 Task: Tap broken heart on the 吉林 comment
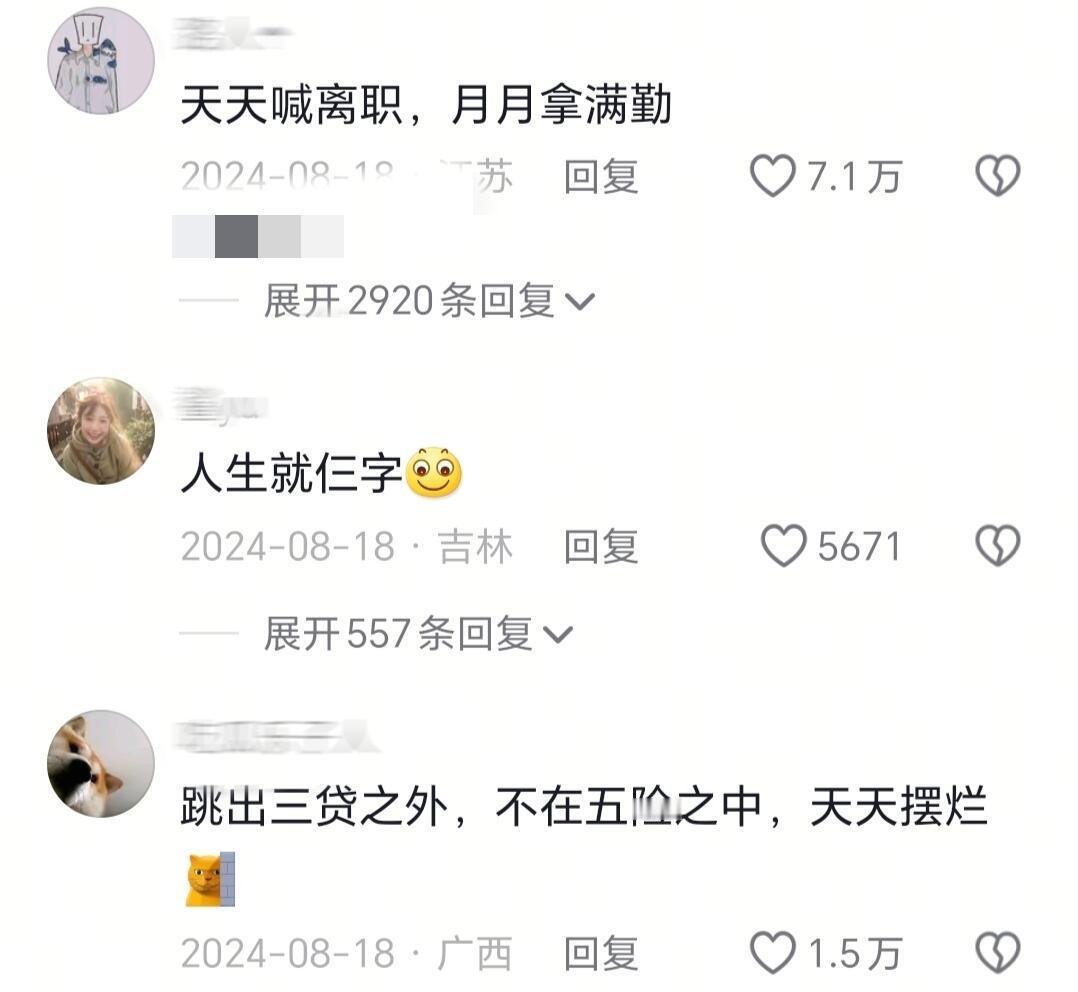point(998,546)
